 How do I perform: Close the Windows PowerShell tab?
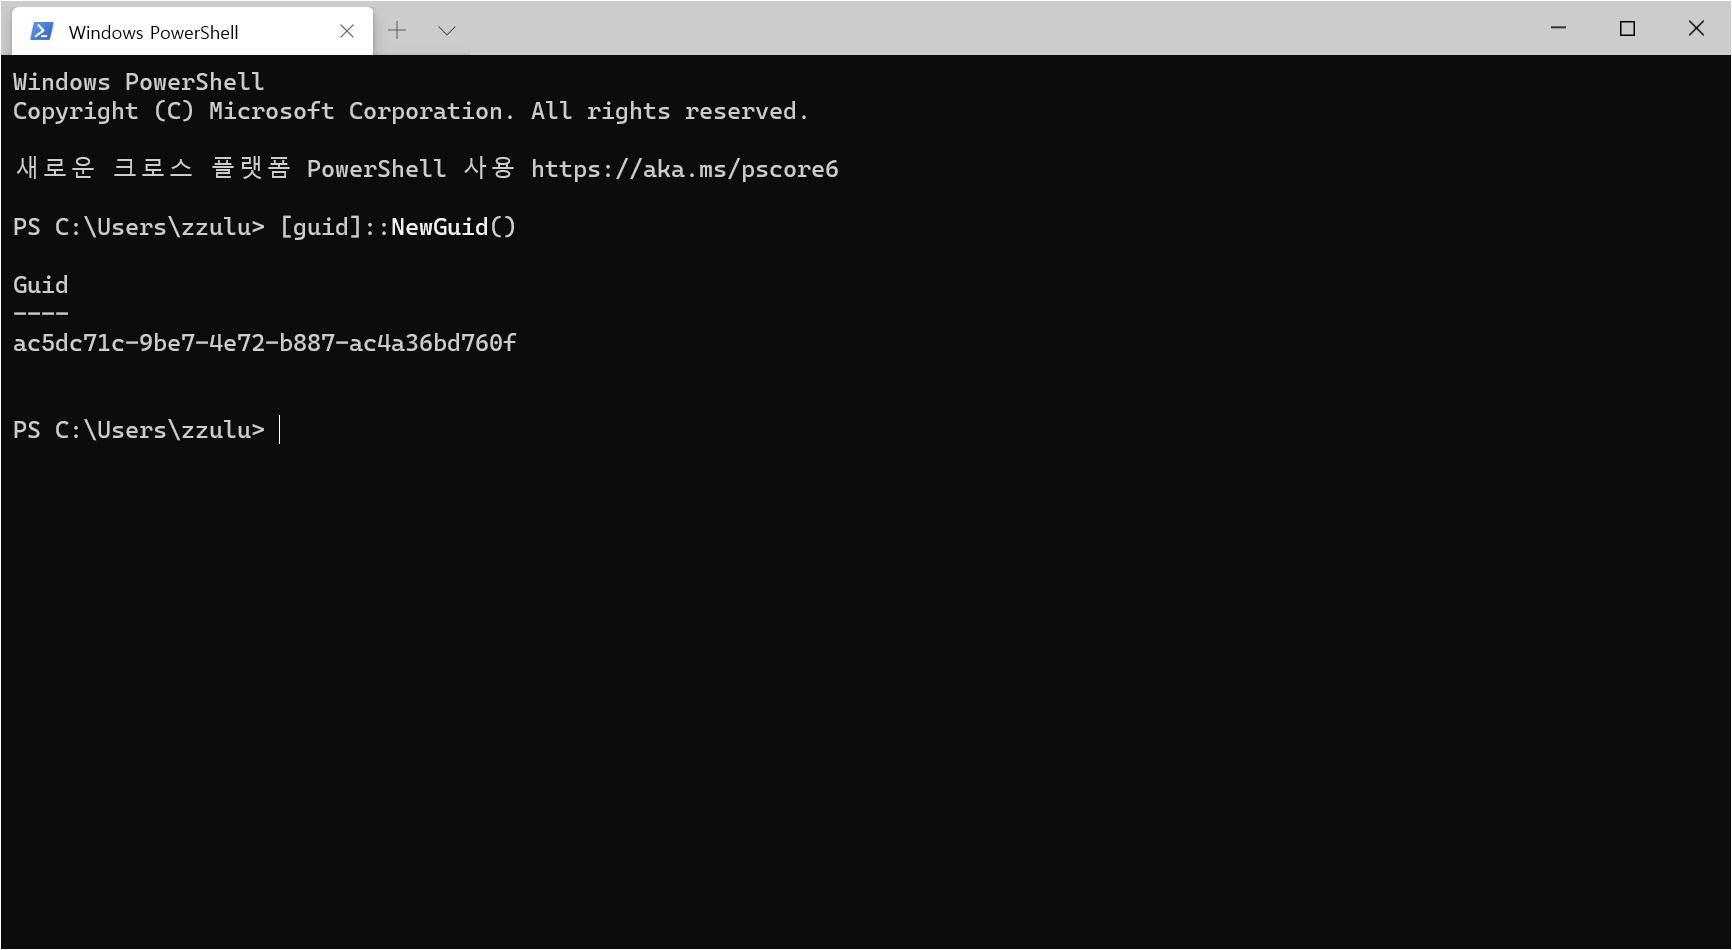coord(347,30)
